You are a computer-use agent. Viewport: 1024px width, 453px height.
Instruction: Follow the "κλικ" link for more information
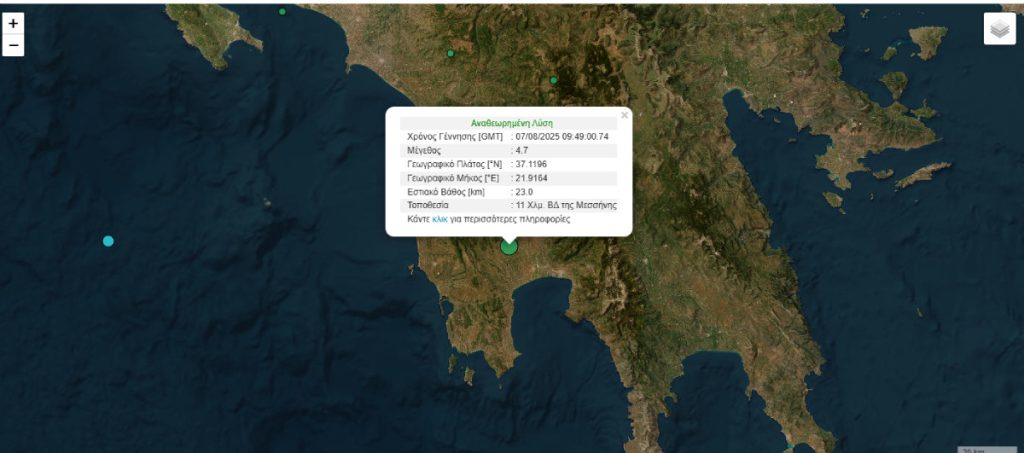[x=439, y=218]
